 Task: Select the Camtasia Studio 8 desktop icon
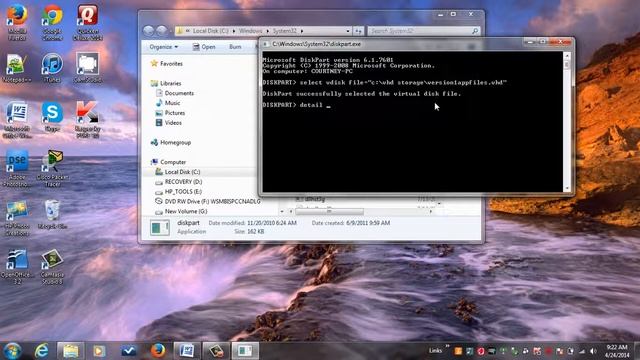[x=52, y=266]
